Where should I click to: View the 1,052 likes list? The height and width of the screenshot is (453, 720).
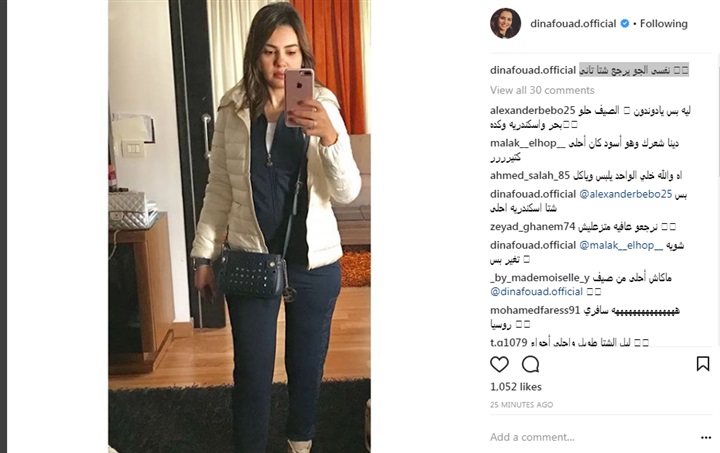pos(516,387)
